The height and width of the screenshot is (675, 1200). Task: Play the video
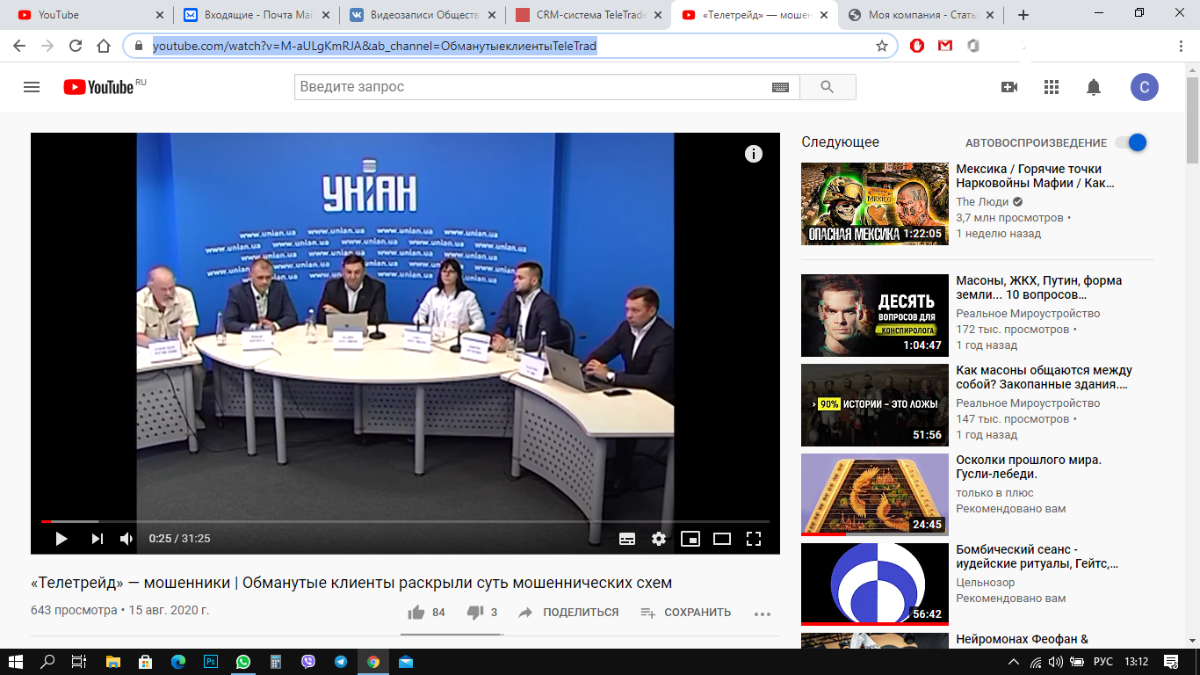pos(61,538)
